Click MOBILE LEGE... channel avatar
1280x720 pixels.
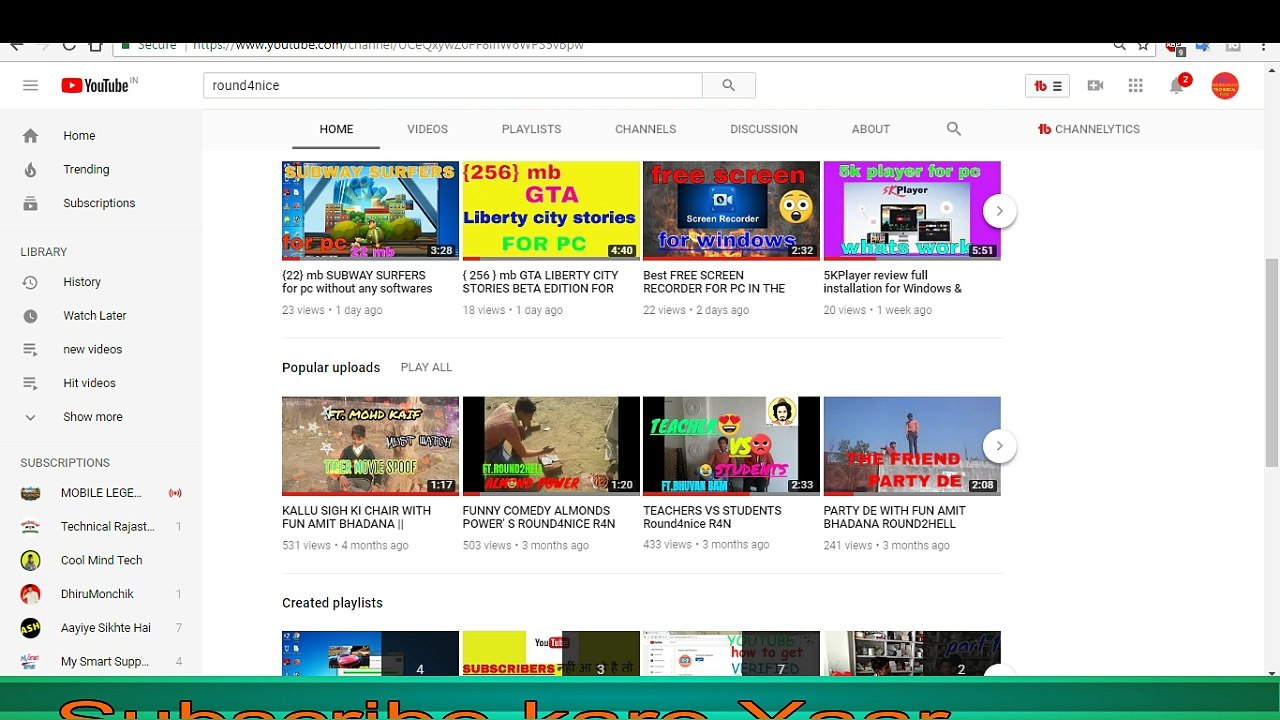pyautogui.click(x=30, y=493)
